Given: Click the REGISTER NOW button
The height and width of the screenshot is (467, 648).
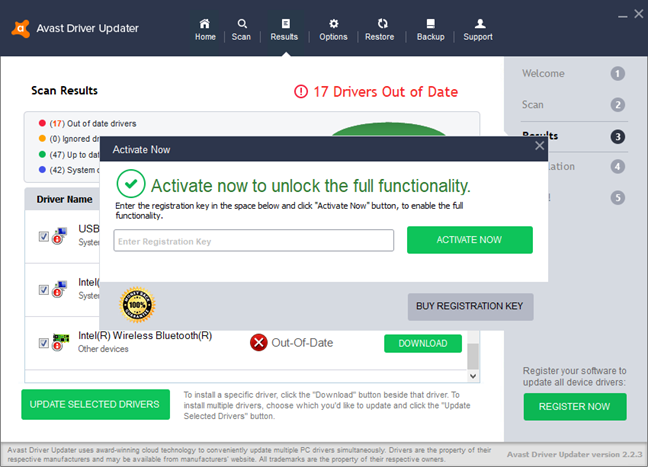Looking at the screenshot, I should pyautogui.click(x=575, y=407).
